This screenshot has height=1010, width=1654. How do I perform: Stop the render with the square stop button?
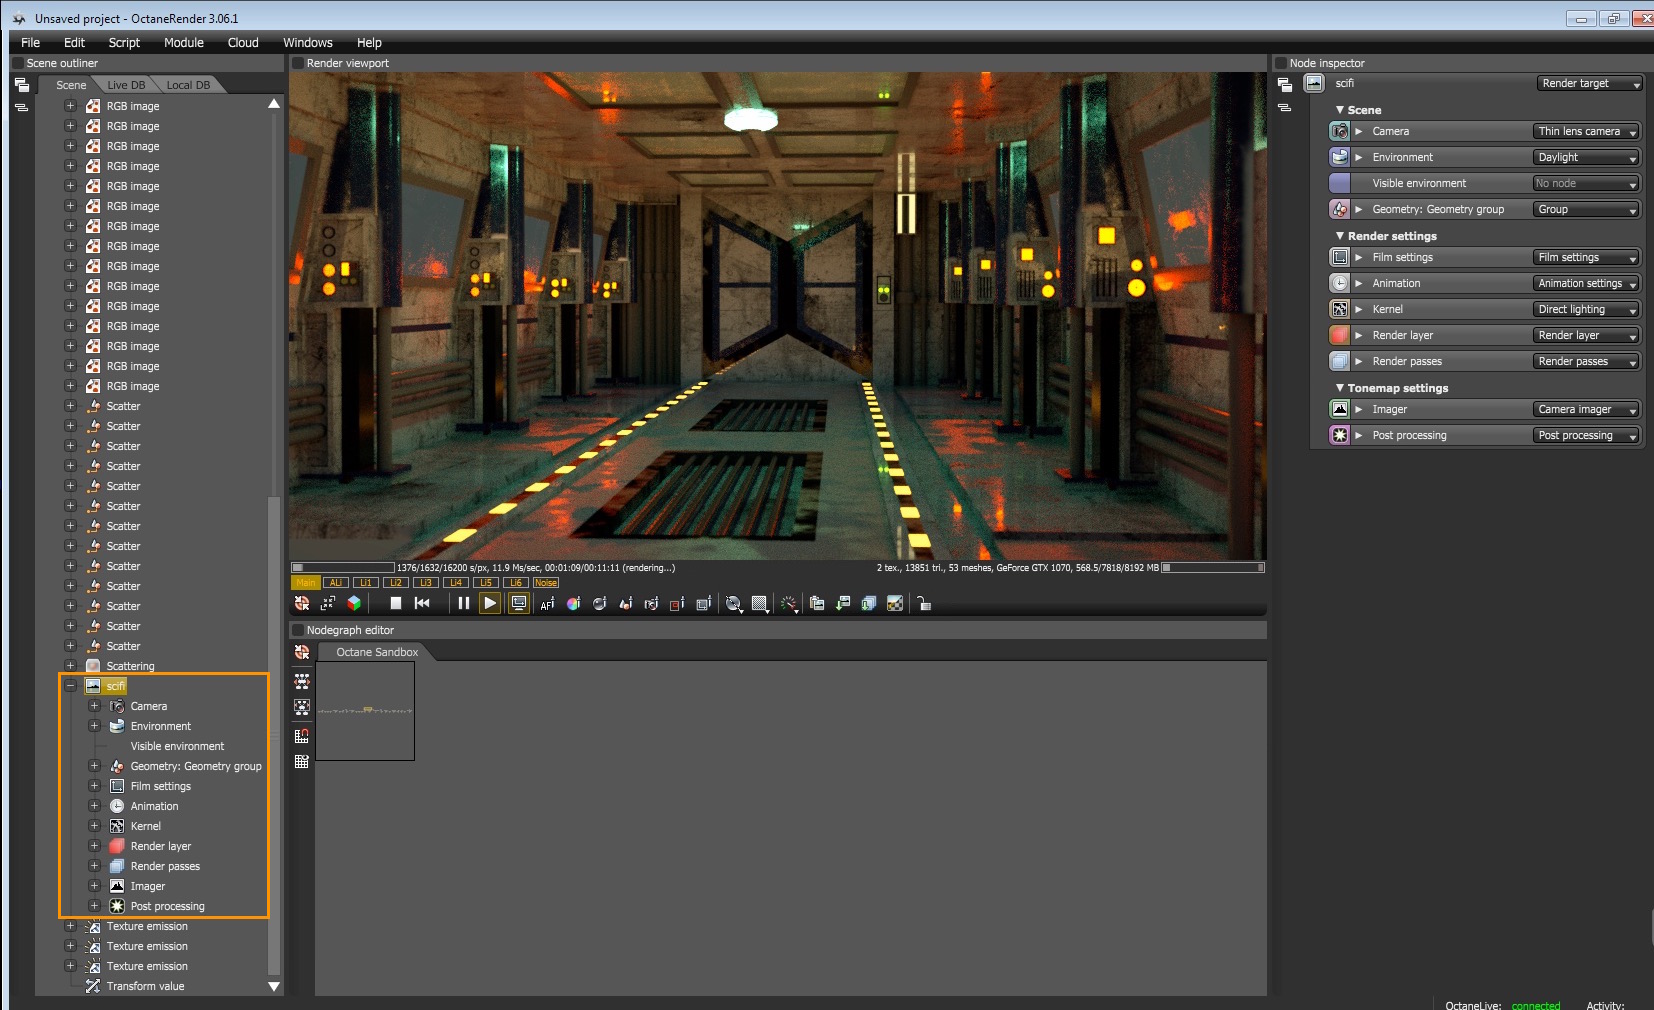coord(396,603)
